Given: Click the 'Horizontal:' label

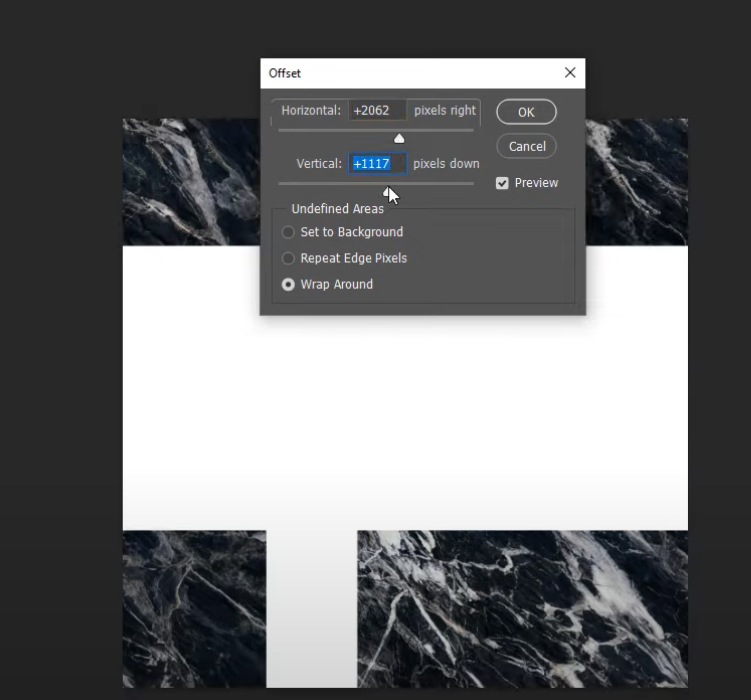Looking at the screenshot, I should (x=311, y=111).
